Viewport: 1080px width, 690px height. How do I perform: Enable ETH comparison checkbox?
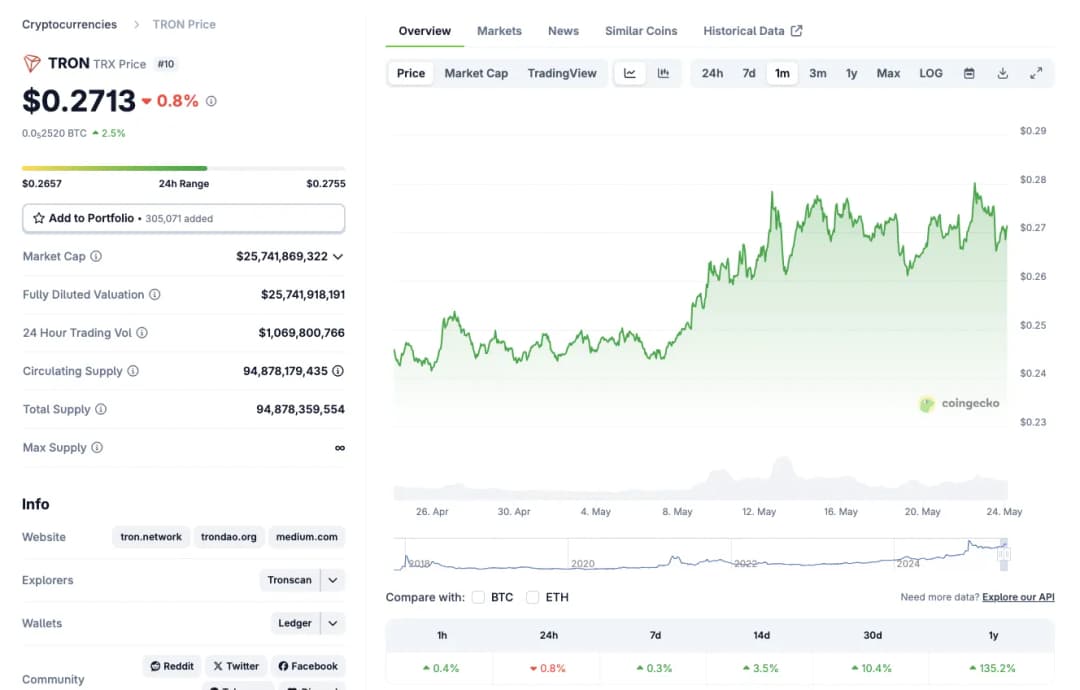click(x=533, y=597)
